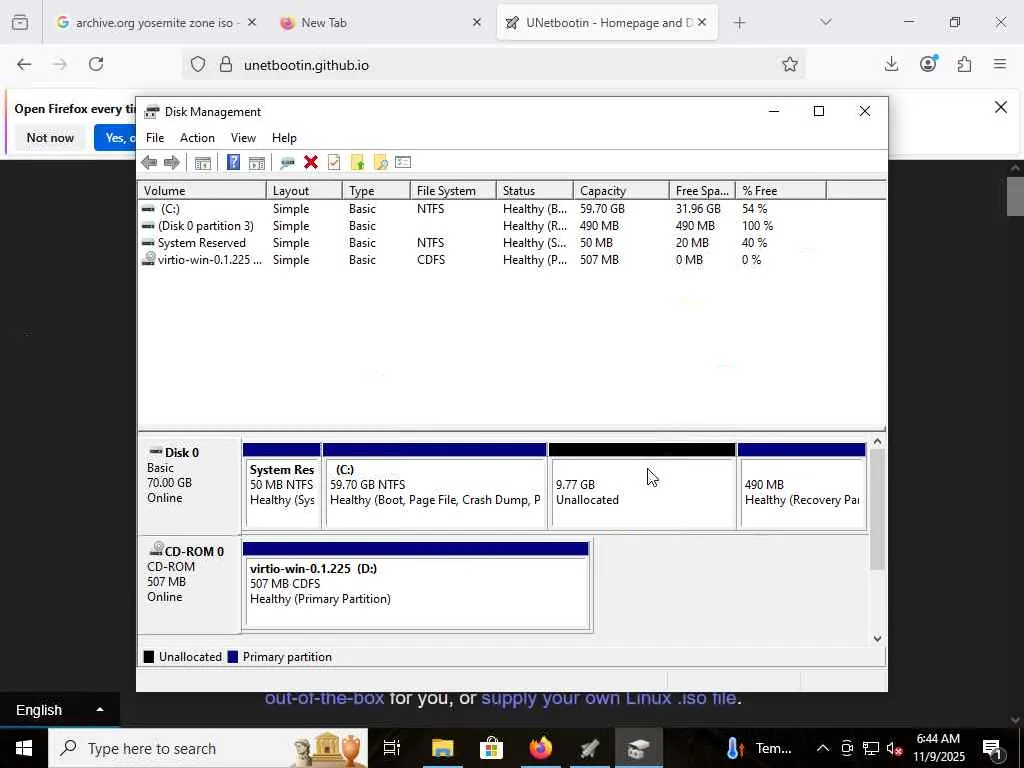Click the unetbootin.github.io address bar
Image resolution: width=1024 pixels, height=768 pixels.
click(493, 65)
